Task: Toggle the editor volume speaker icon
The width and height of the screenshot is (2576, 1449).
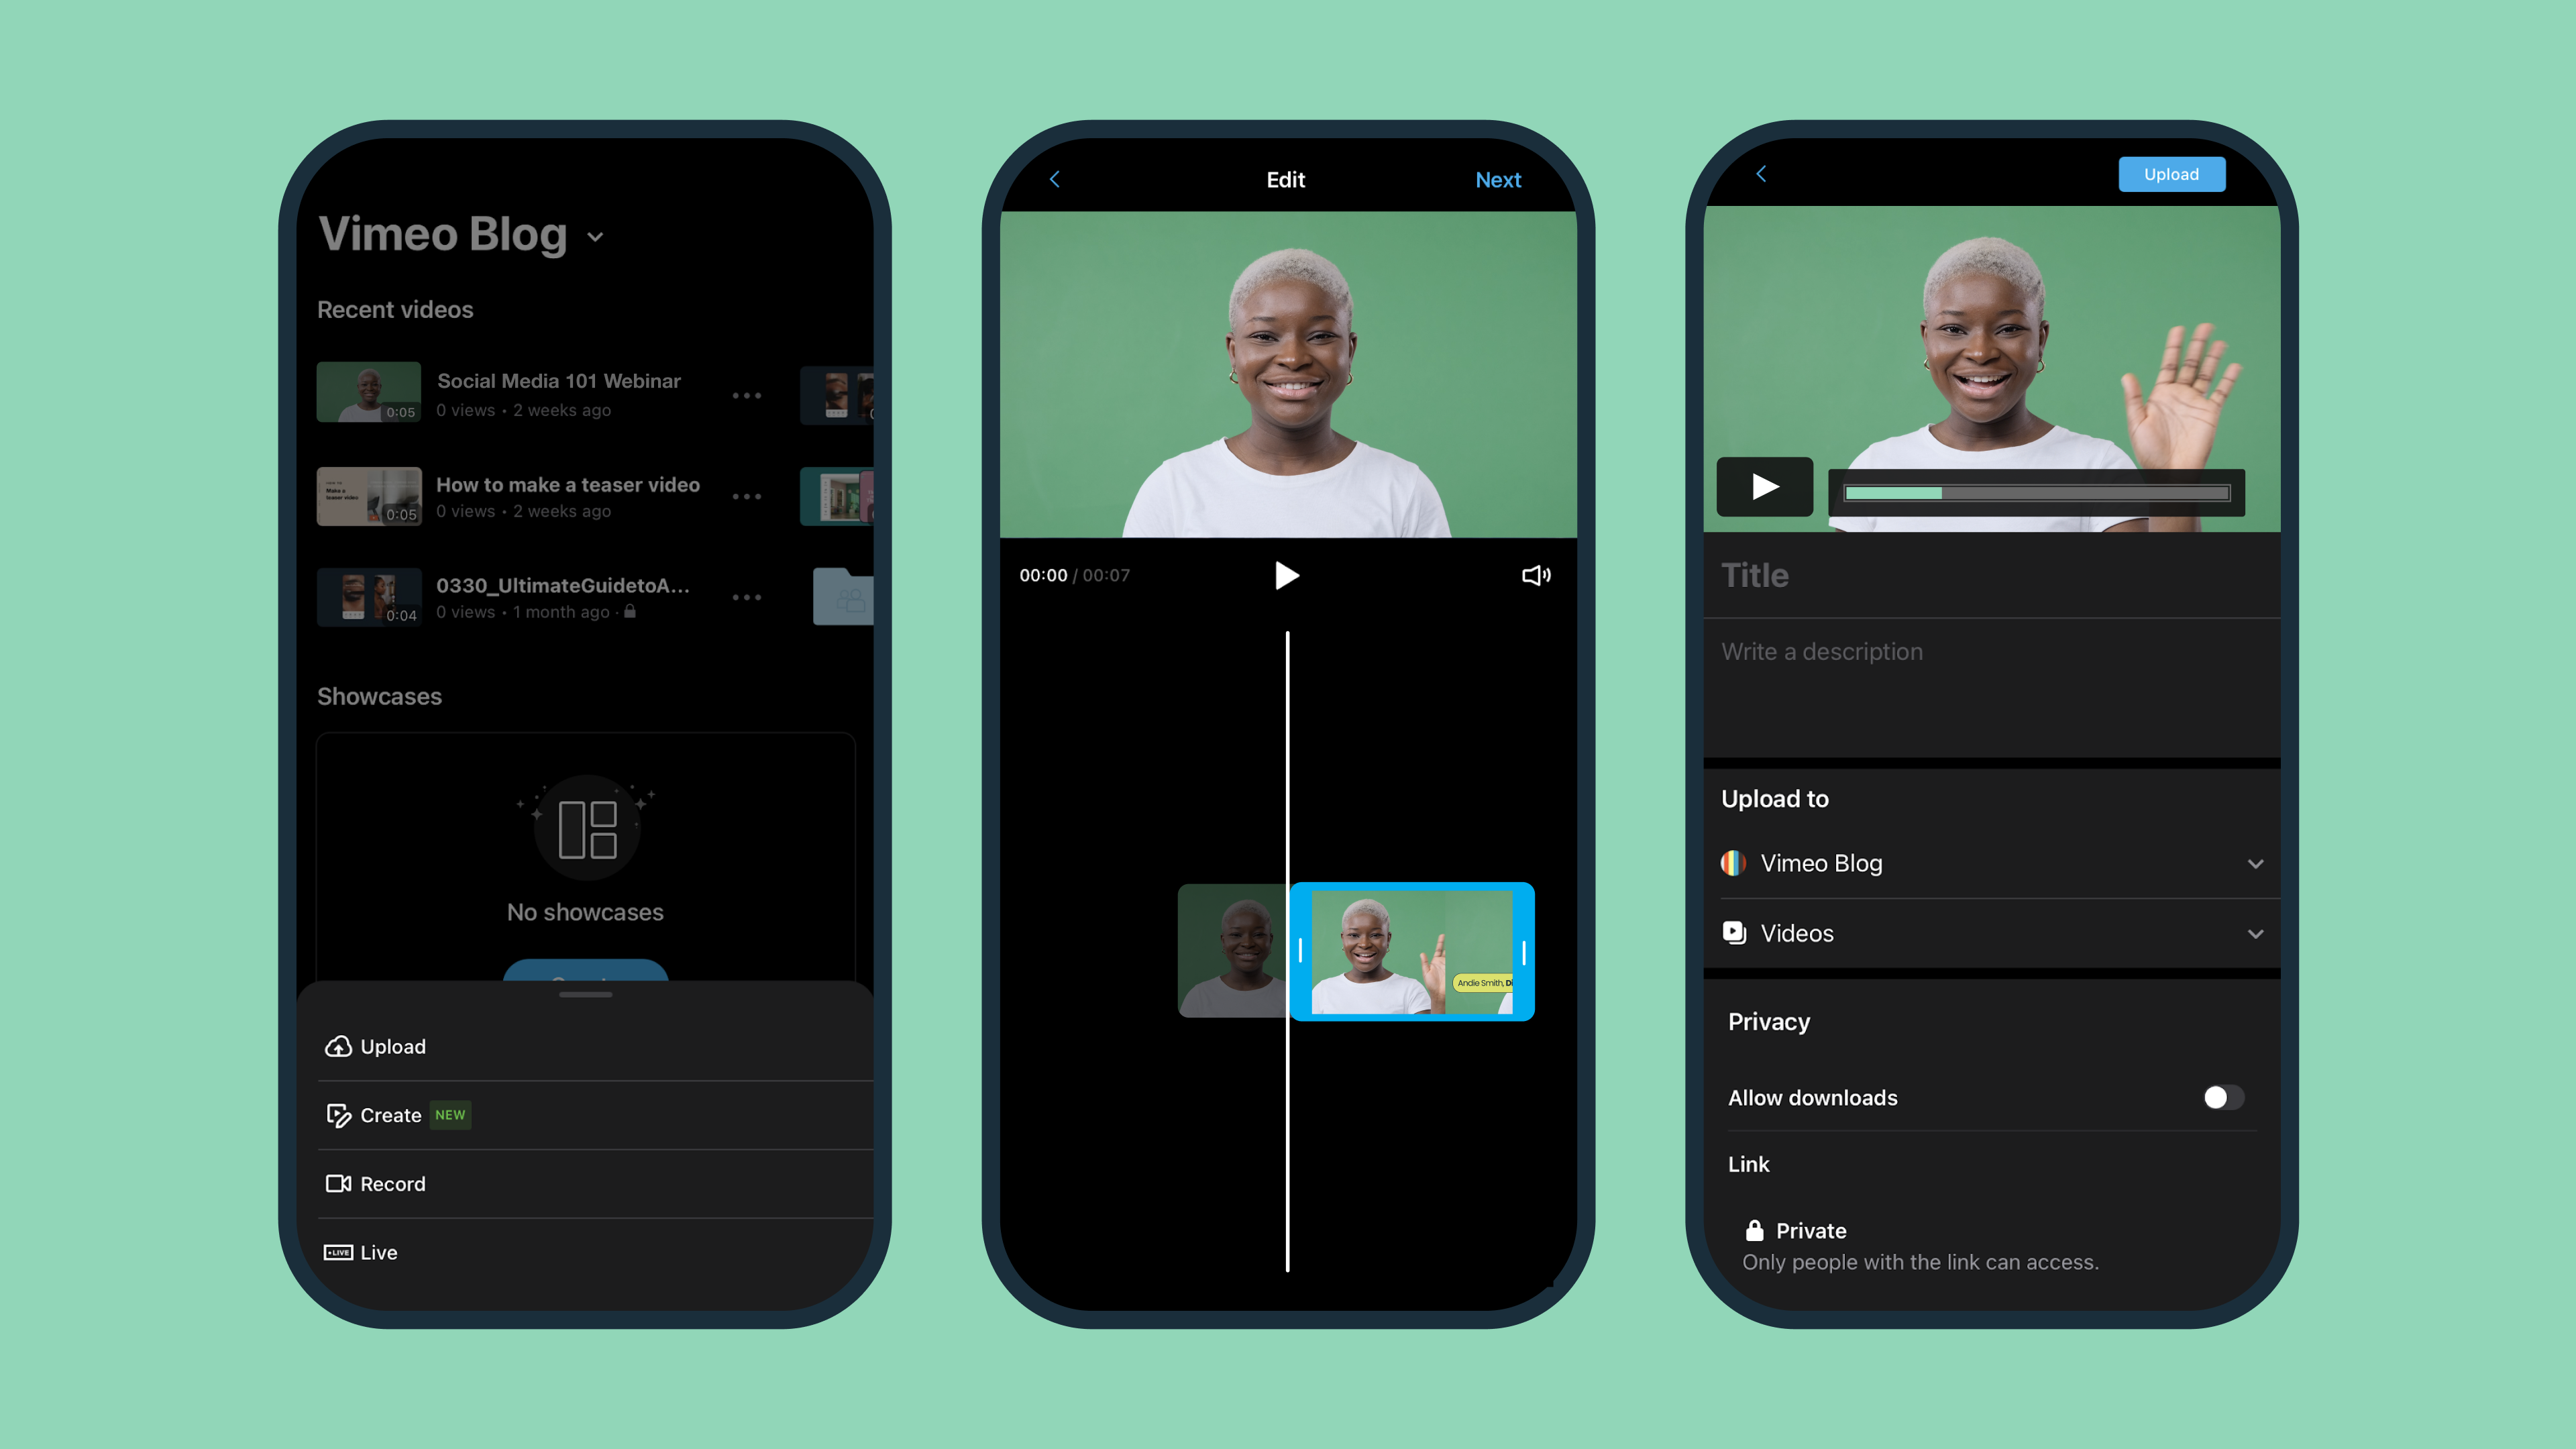Action: click(1536, 575)
